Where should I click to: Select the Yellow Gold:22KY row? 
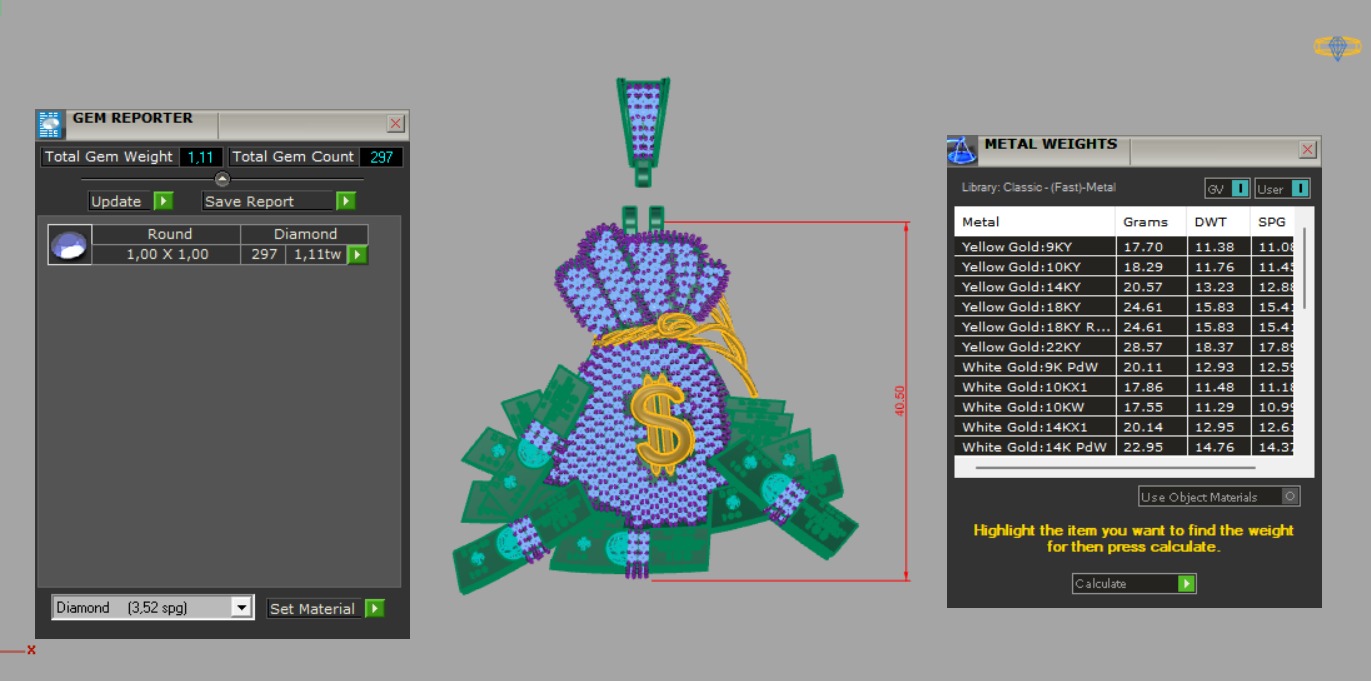click(x=1125, y=347)
